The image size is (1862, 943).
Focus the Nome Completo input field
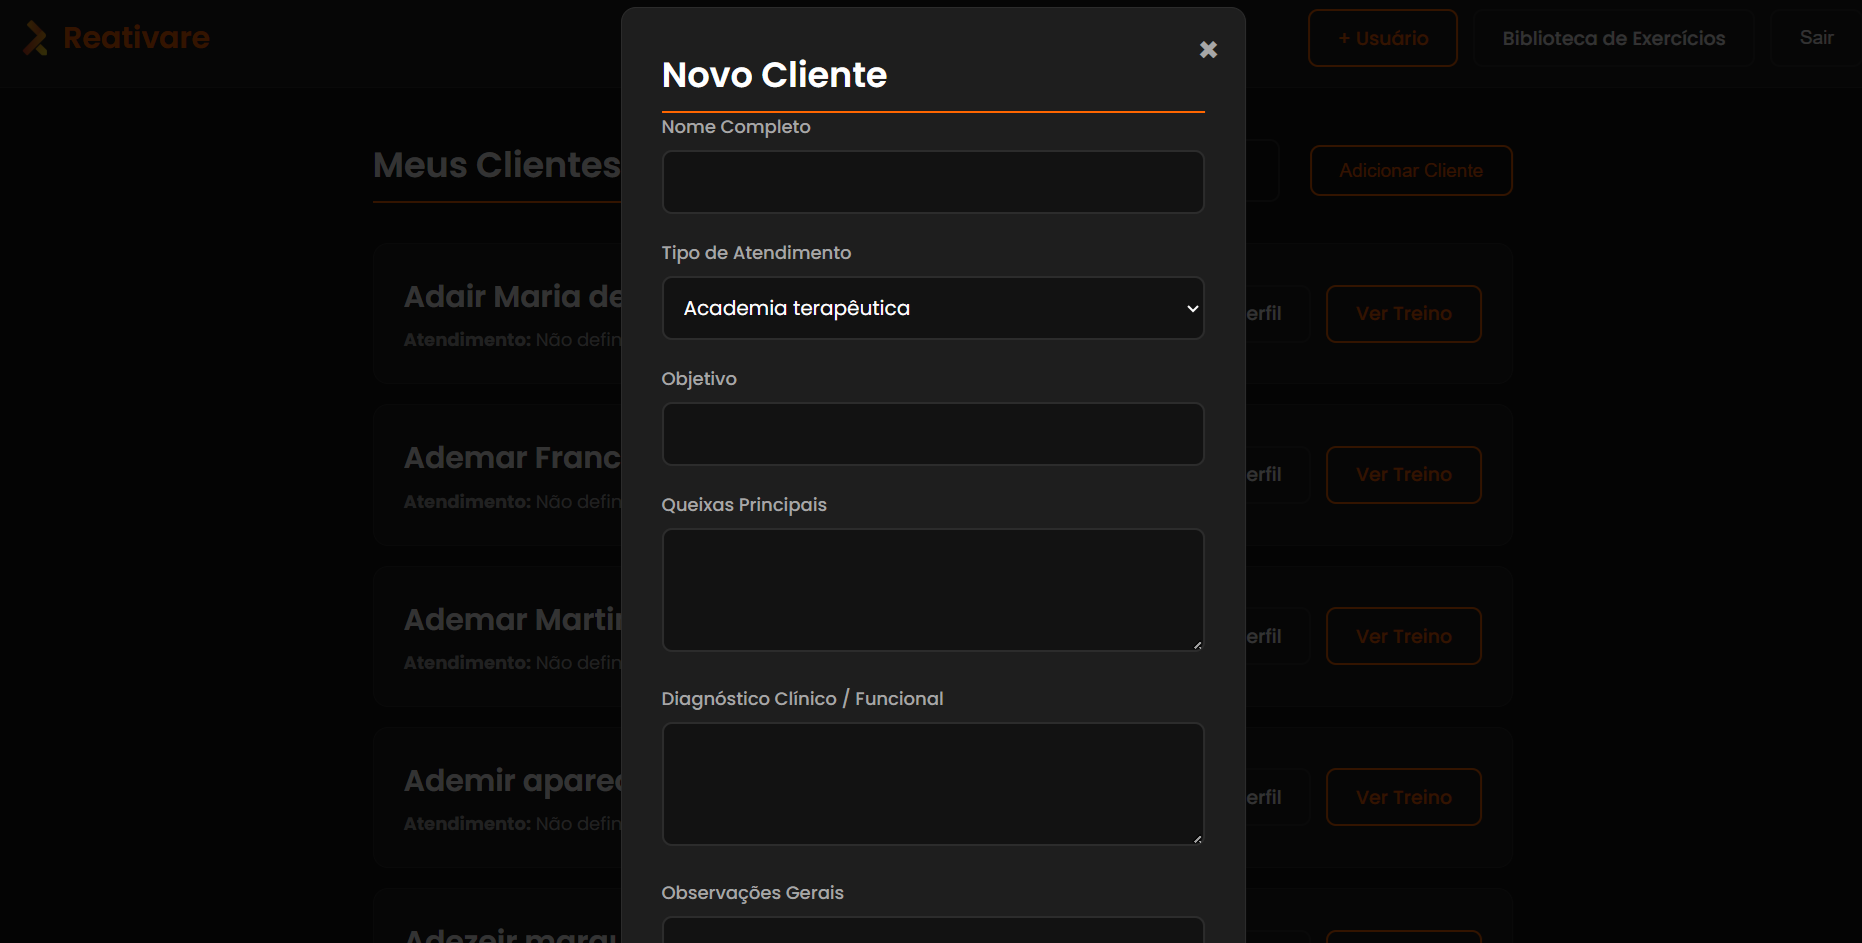(933, 182)
